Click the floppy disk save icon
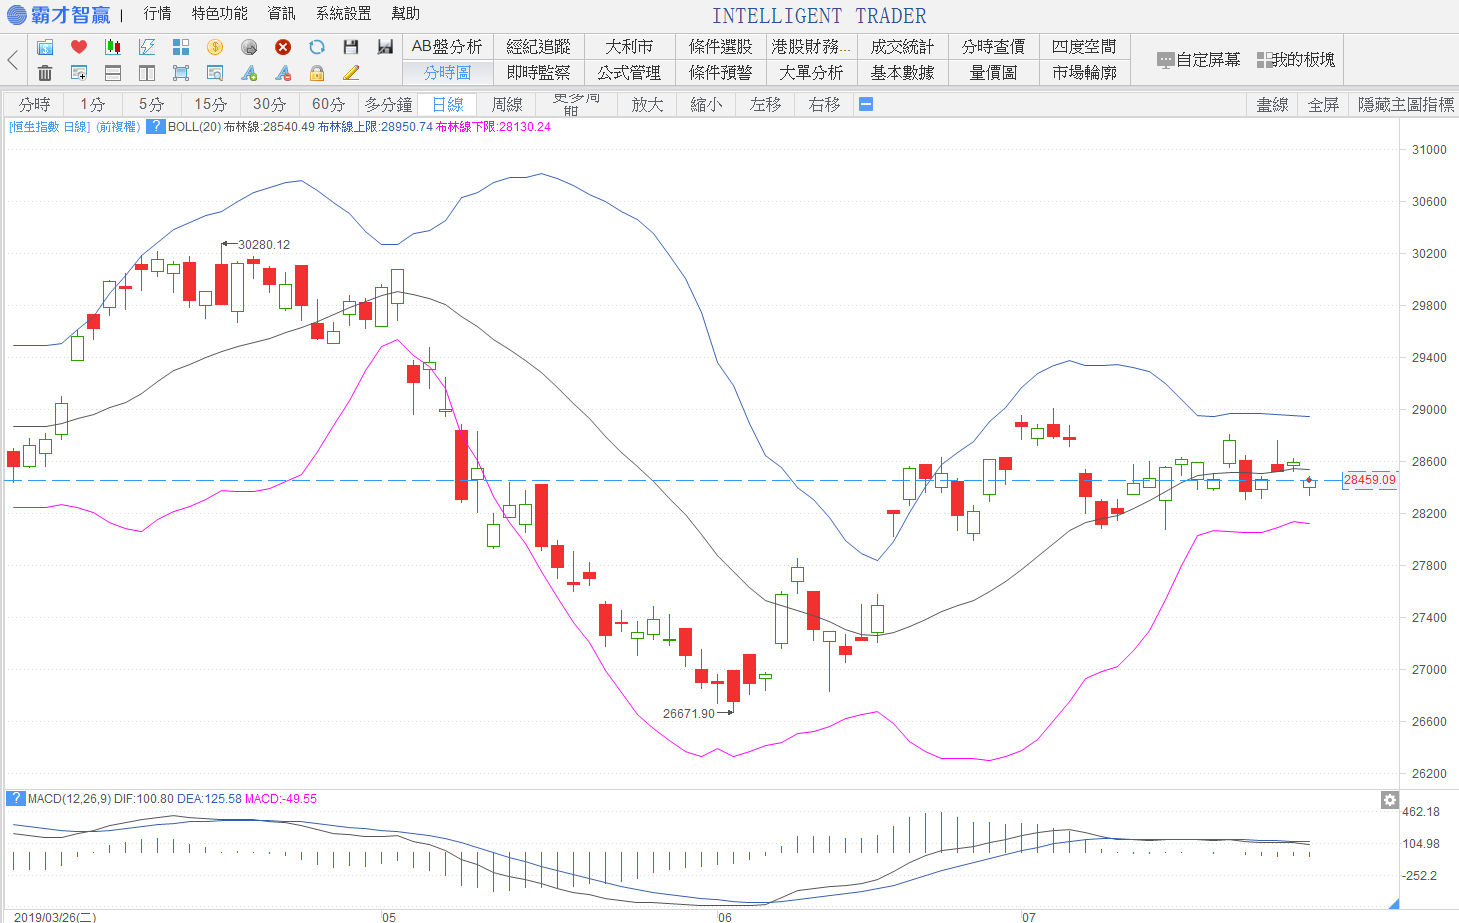Image resolution: width=1459 pixels, height=923 pixels. pos(351,47)
